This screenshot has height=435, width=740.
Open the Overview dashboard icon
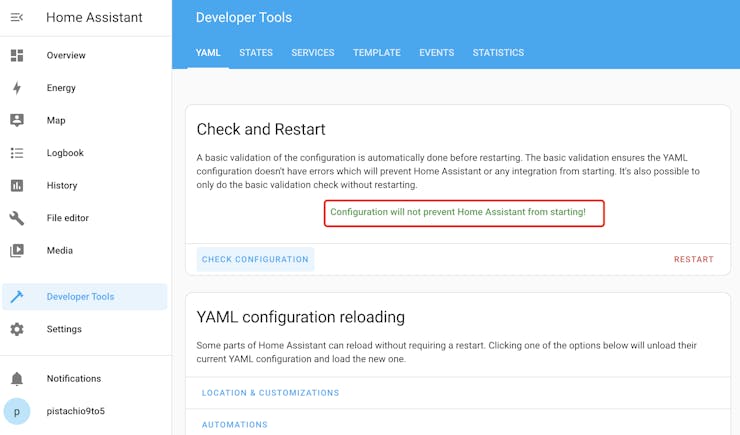(x=17, y=55)
